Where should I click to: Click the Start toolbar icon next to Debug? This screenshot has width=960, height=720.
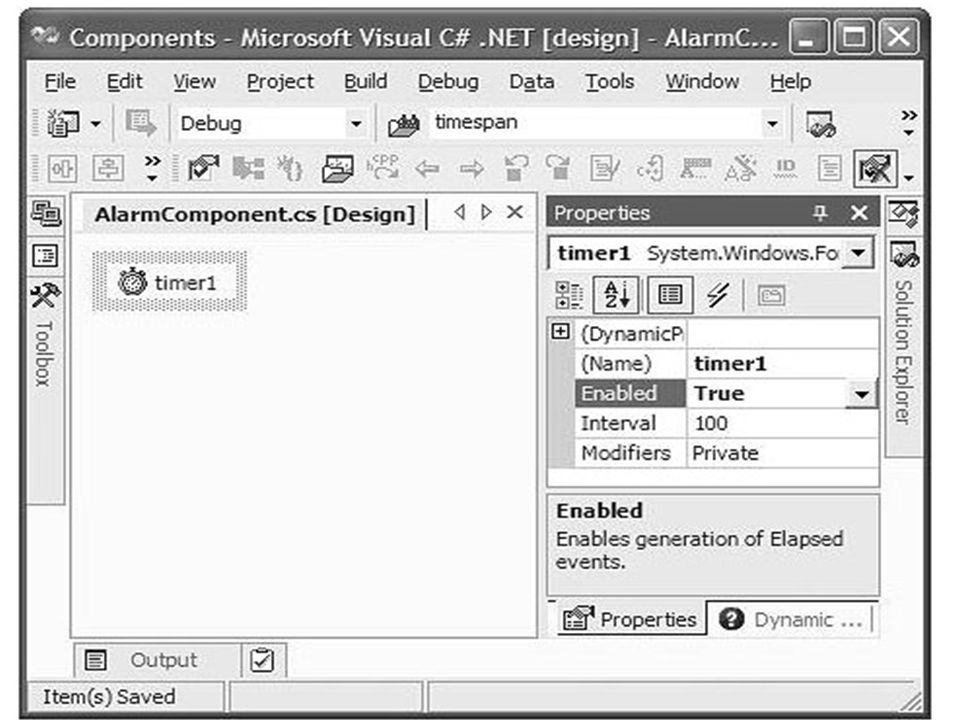[x=141, y=124]
